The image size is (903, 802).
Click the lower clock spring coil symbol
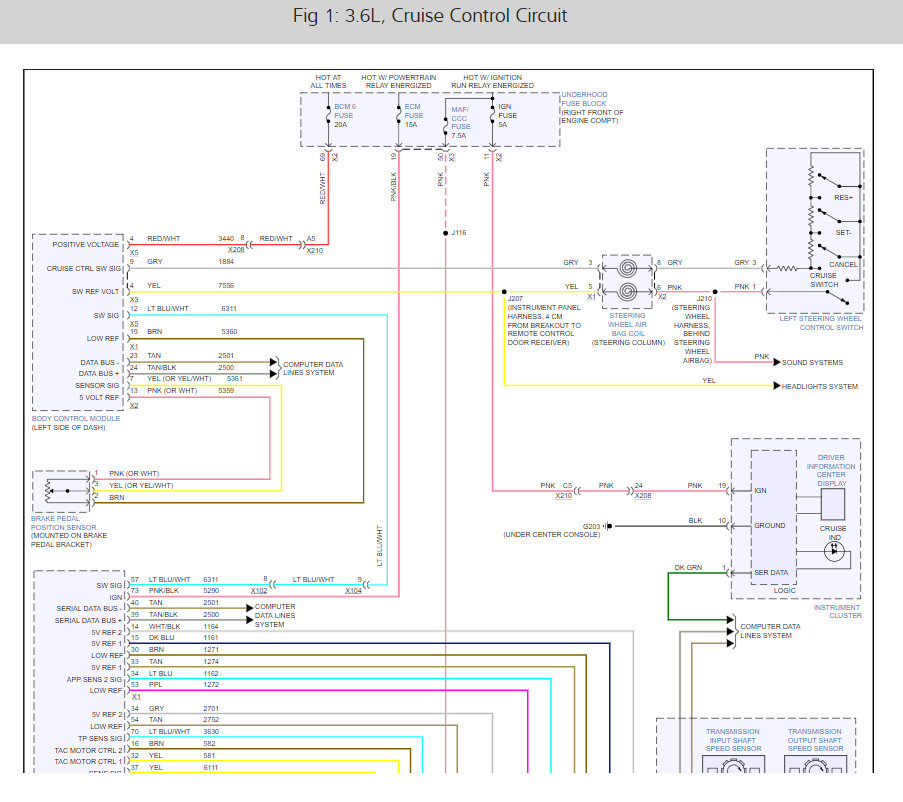tap(627, 292)
